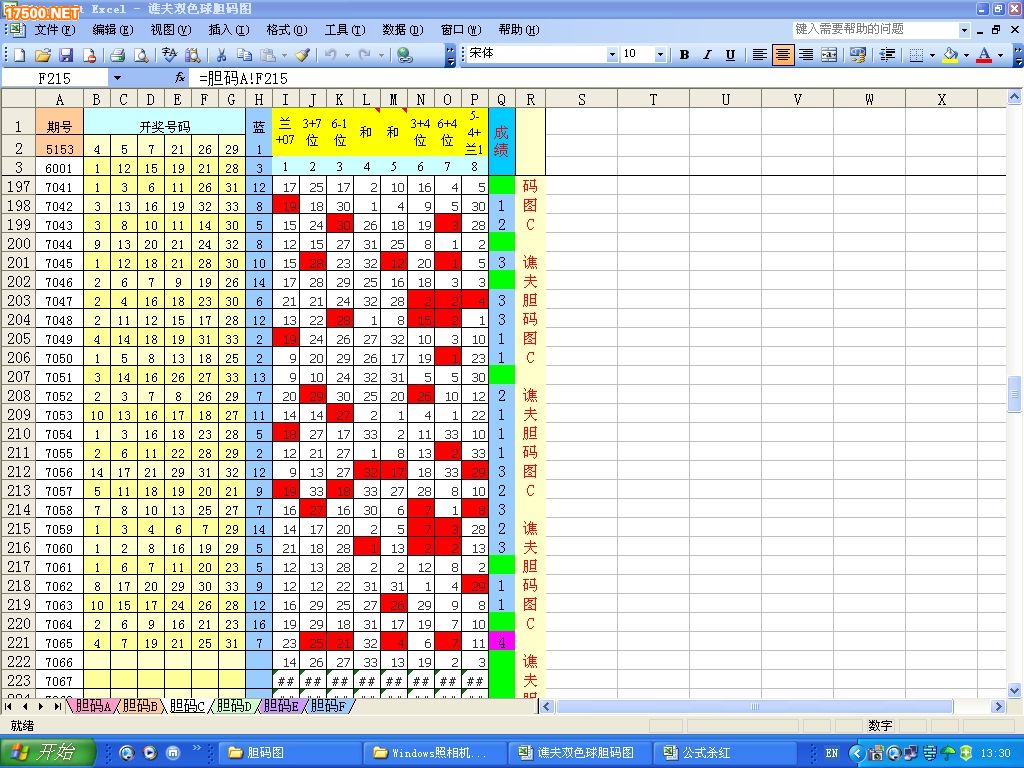Open the Name Box dropdown arrow
Screen dimensions: 1024x768
118,78
